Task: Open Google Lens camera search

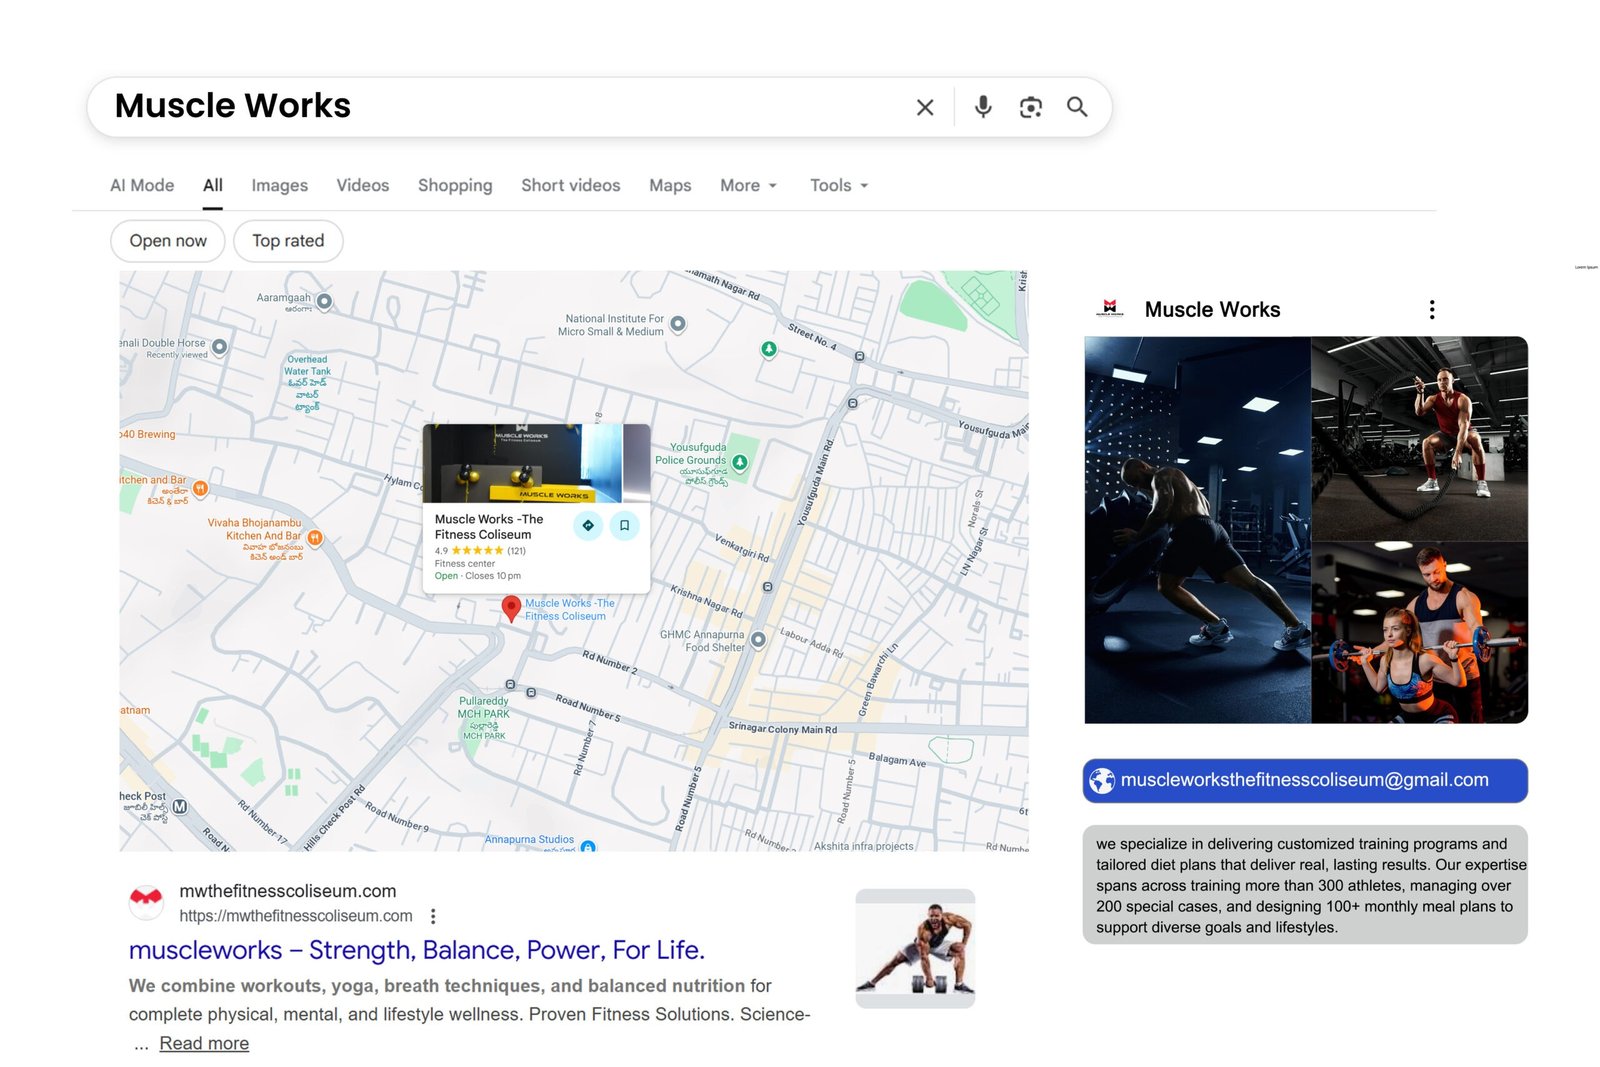Action: 1030,107
